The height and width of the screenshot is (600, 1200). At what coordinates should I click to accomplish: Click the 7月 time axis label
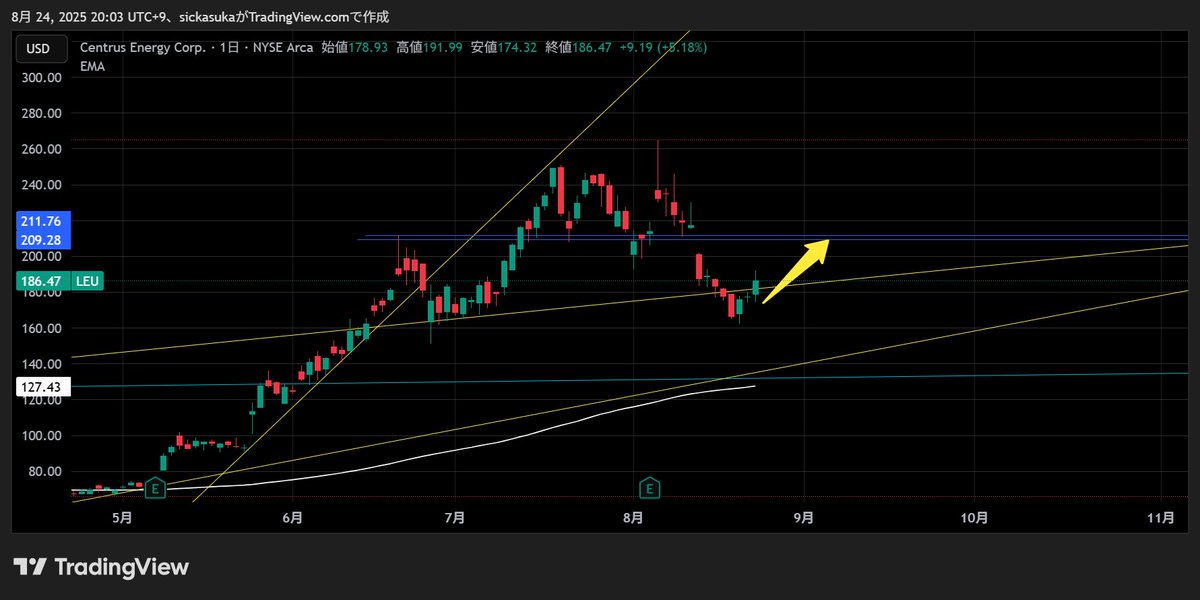pyautogui.click(x=455, y=518)
